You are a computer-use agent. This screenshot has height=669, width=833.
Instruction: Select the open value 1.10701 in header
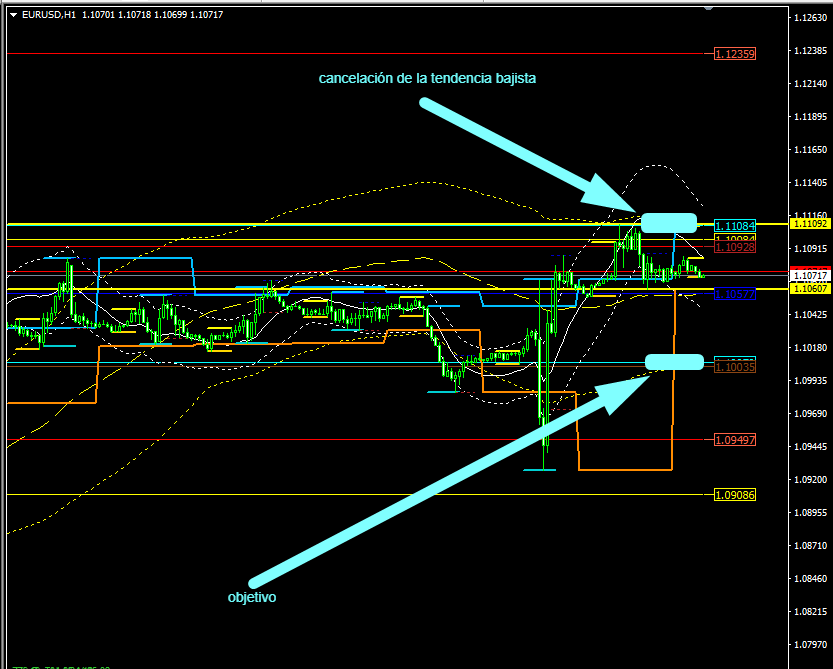98,15
